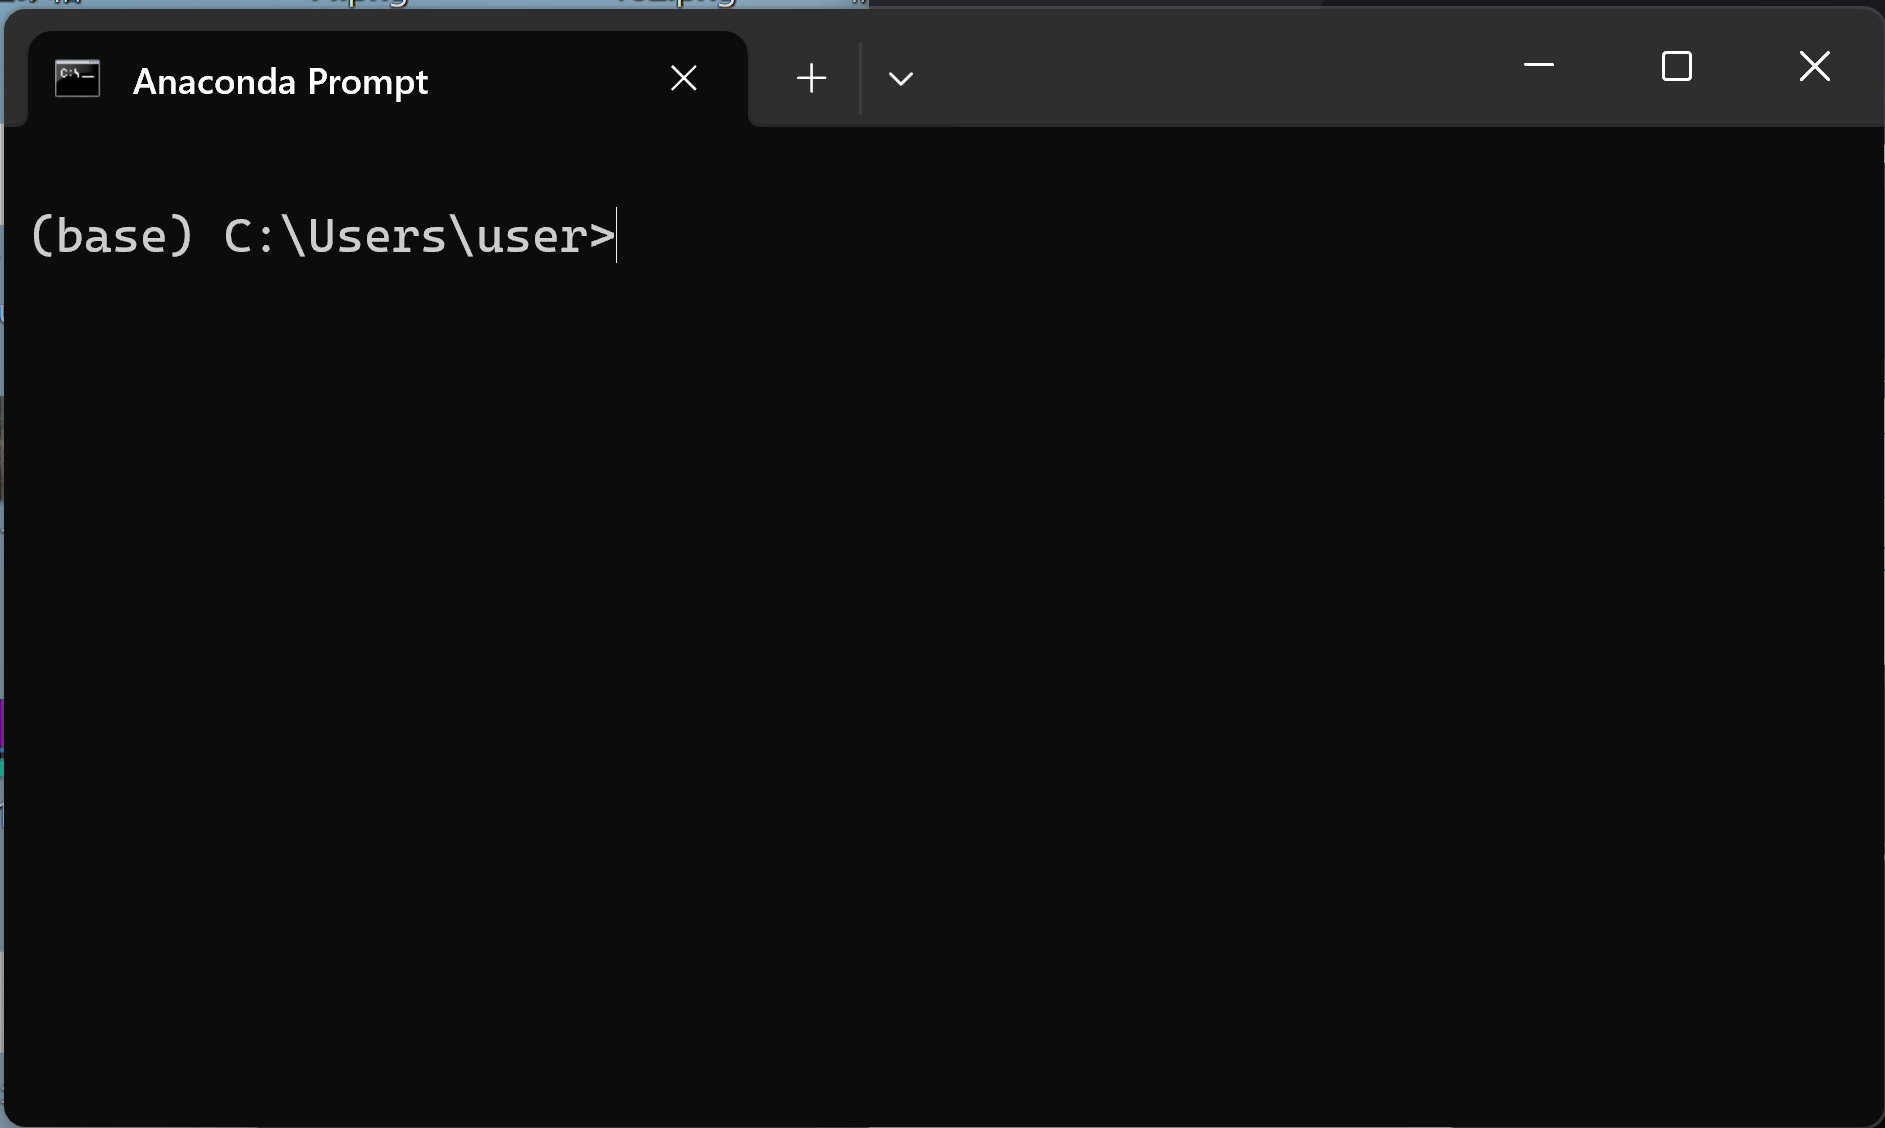The image size is (1885, 1128).
Task: Click the background window strip above the tab
Action: point(434,3)
